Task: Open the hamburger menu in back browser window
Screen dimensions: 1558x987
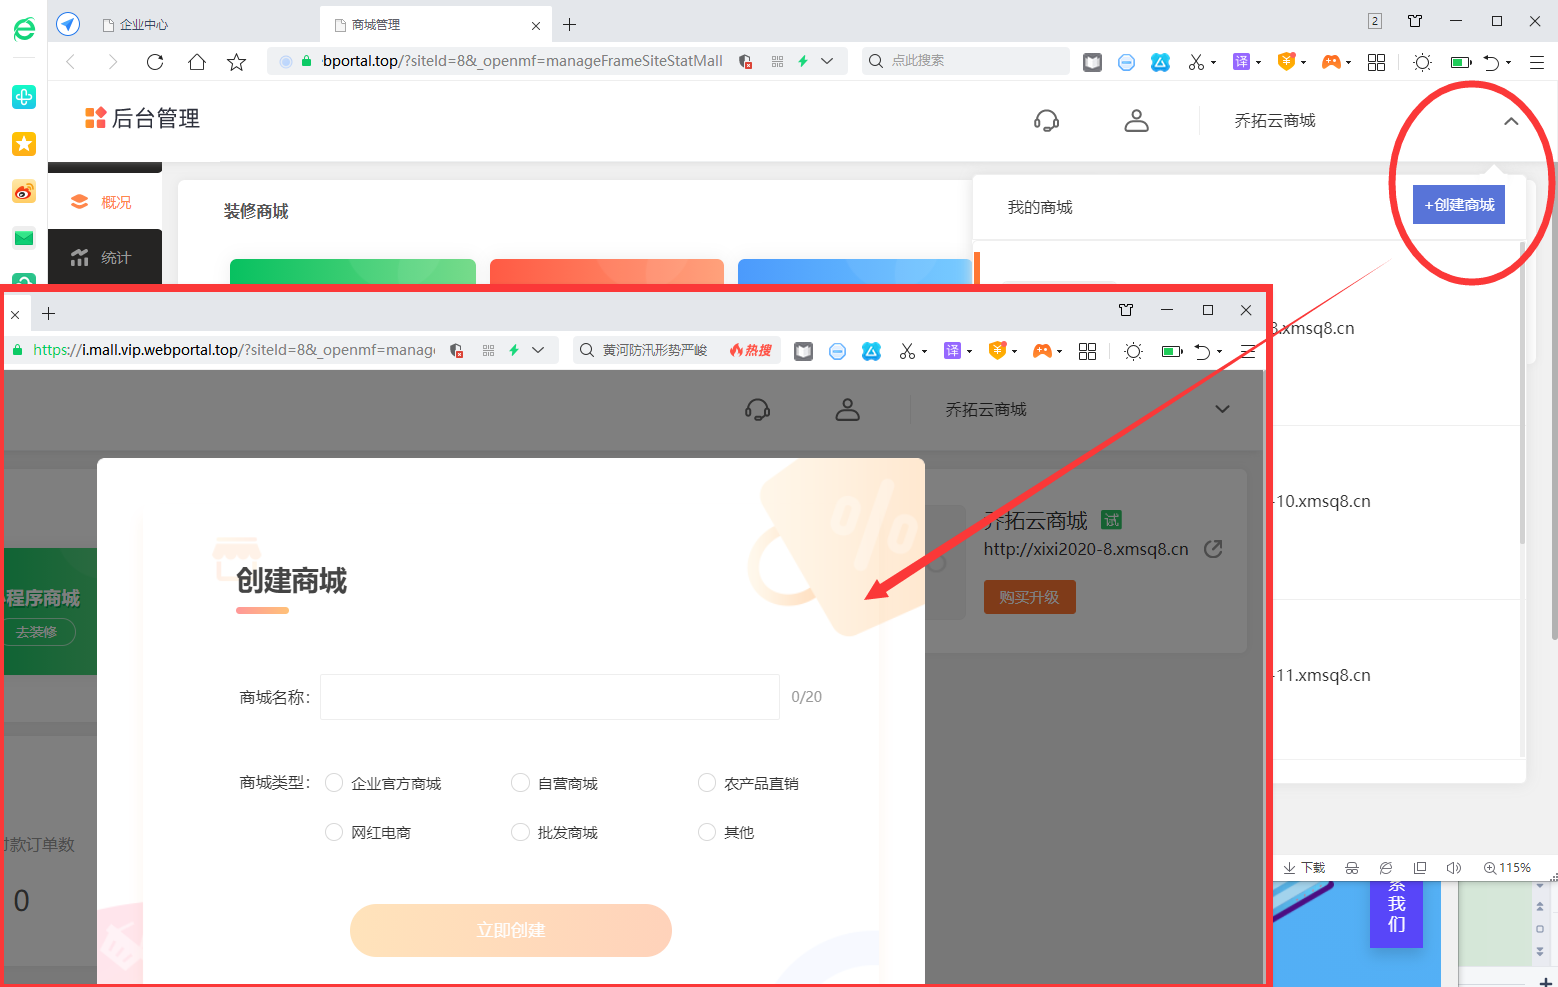Action: tap(1537, 62)
